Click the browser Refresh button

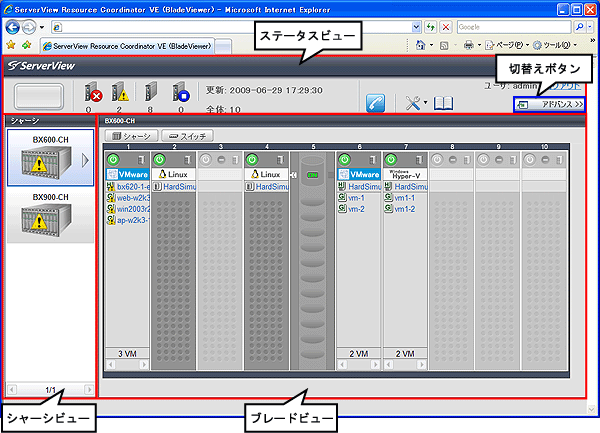(431, 27)
